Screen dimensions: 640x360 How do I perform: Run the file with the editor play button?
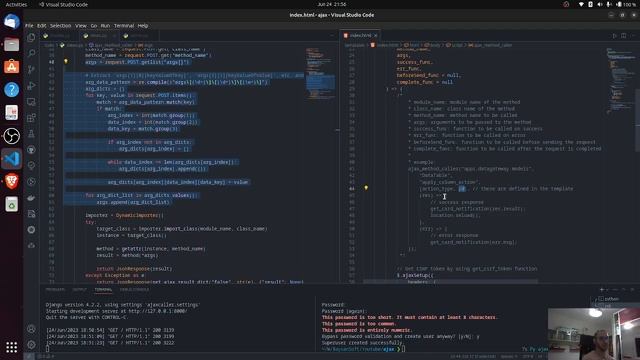[614, 36]
